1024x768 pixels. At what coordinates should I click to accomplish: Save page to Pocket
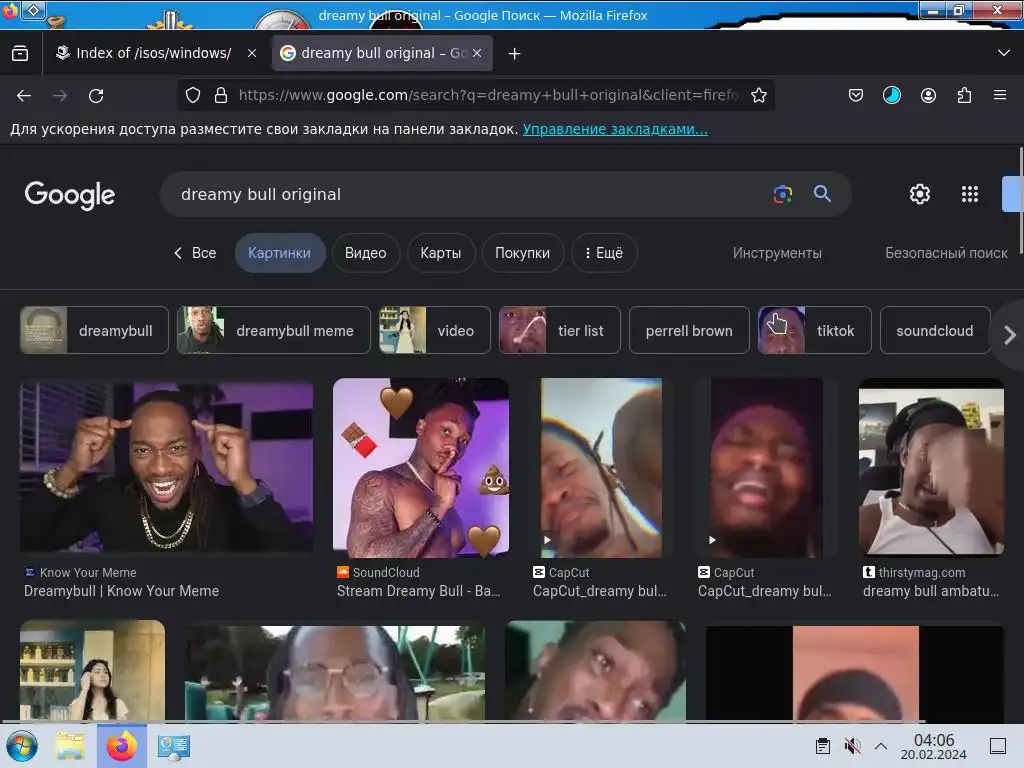pyautogui.click(x=856, y=95)
